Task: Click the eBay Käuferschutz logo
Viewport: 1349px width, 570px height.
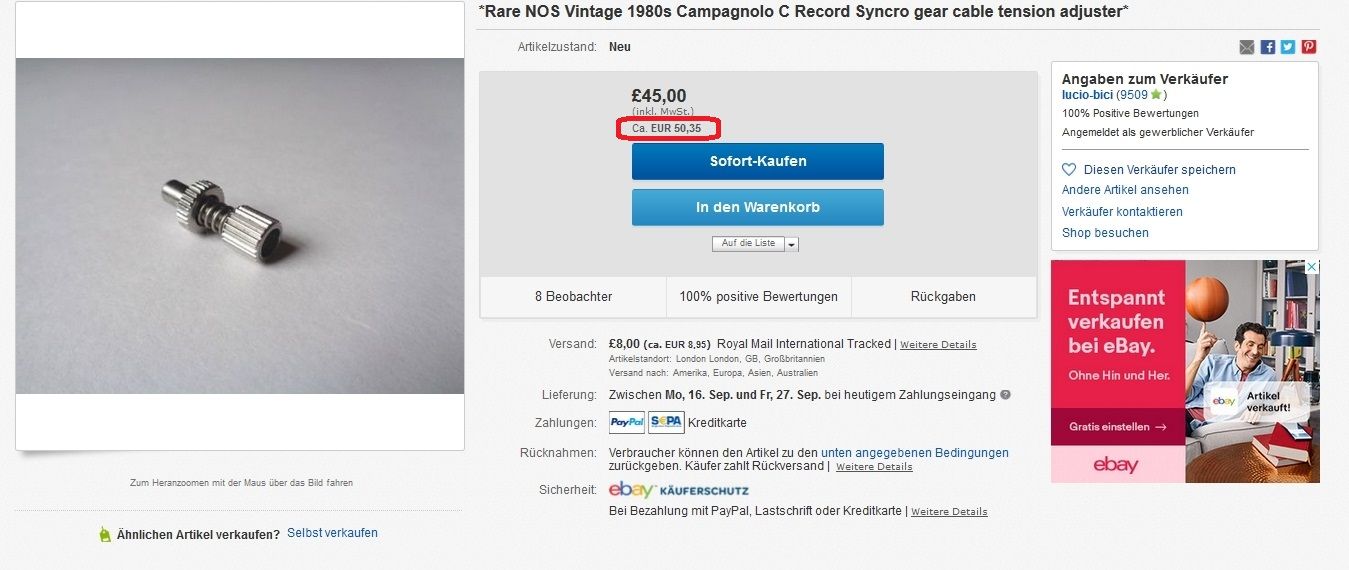Action: click(678, 490)
